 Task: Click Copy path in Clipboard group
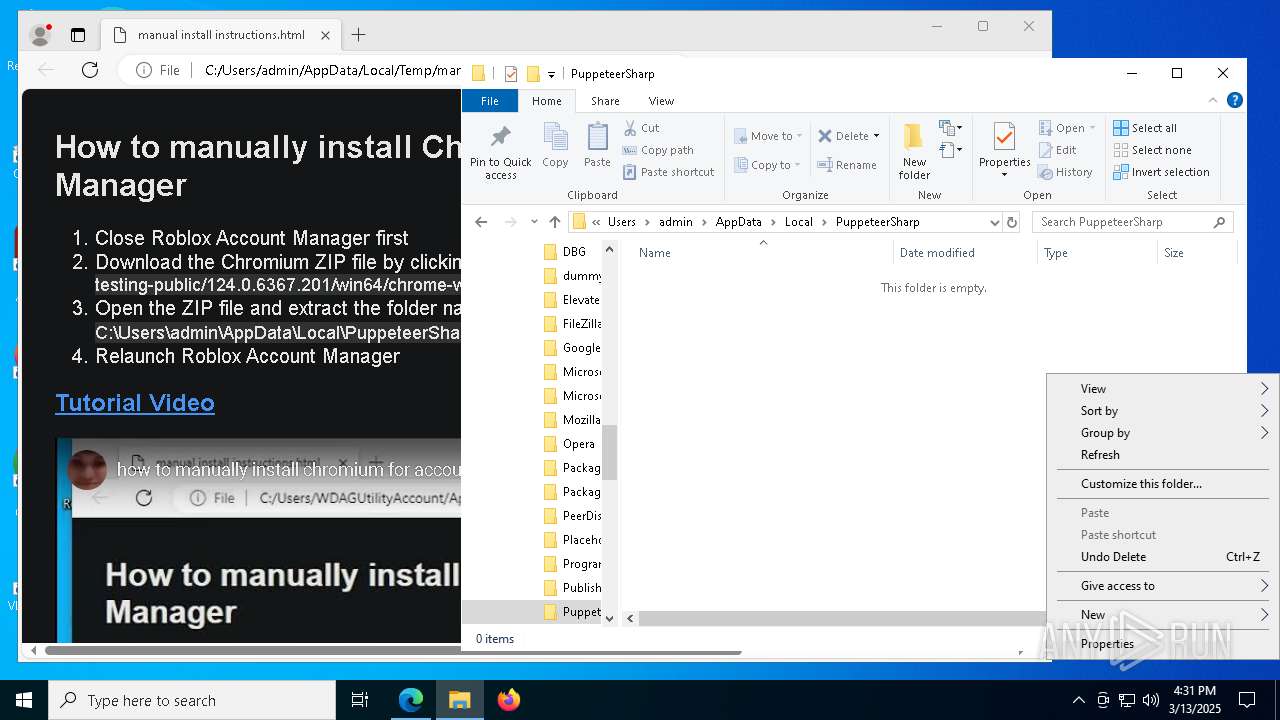[658, 150]
